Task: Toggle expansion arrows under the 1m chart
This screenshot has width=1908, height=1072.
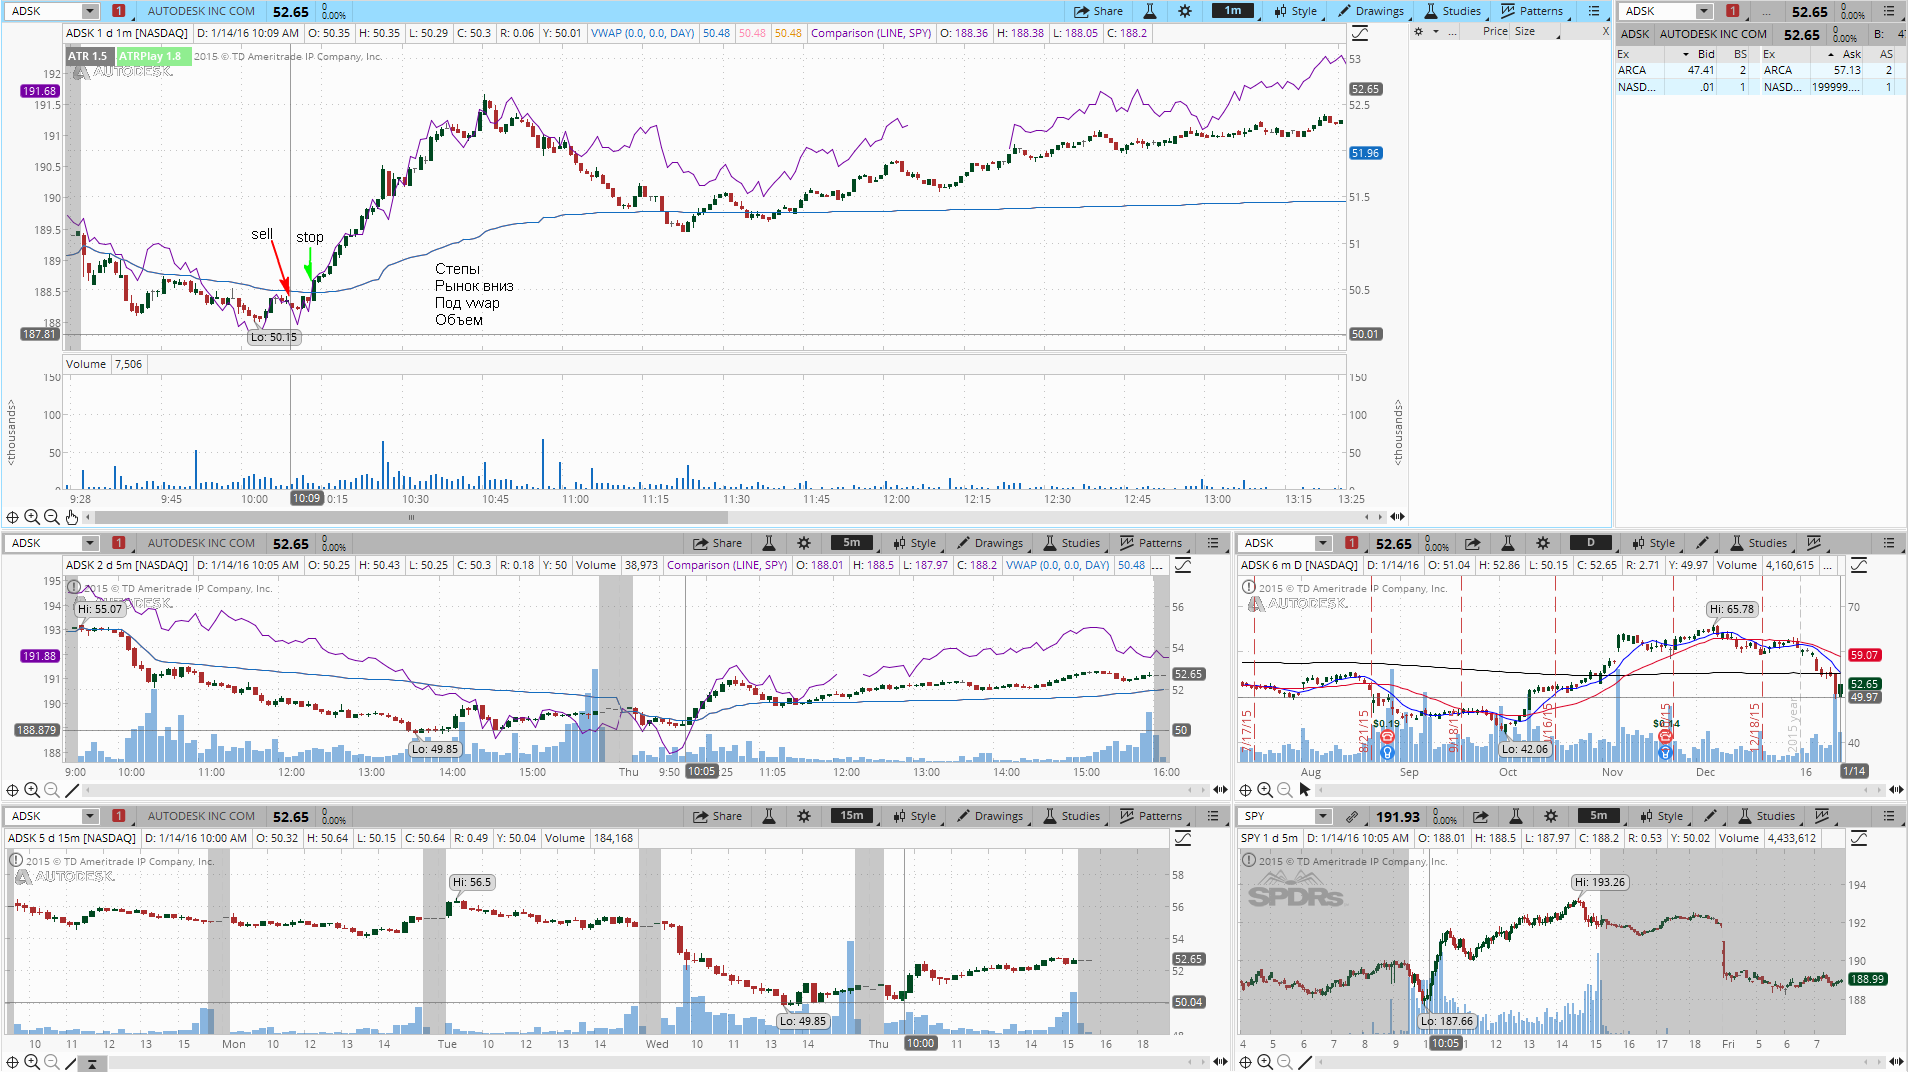Action: tap(1397, 517)
